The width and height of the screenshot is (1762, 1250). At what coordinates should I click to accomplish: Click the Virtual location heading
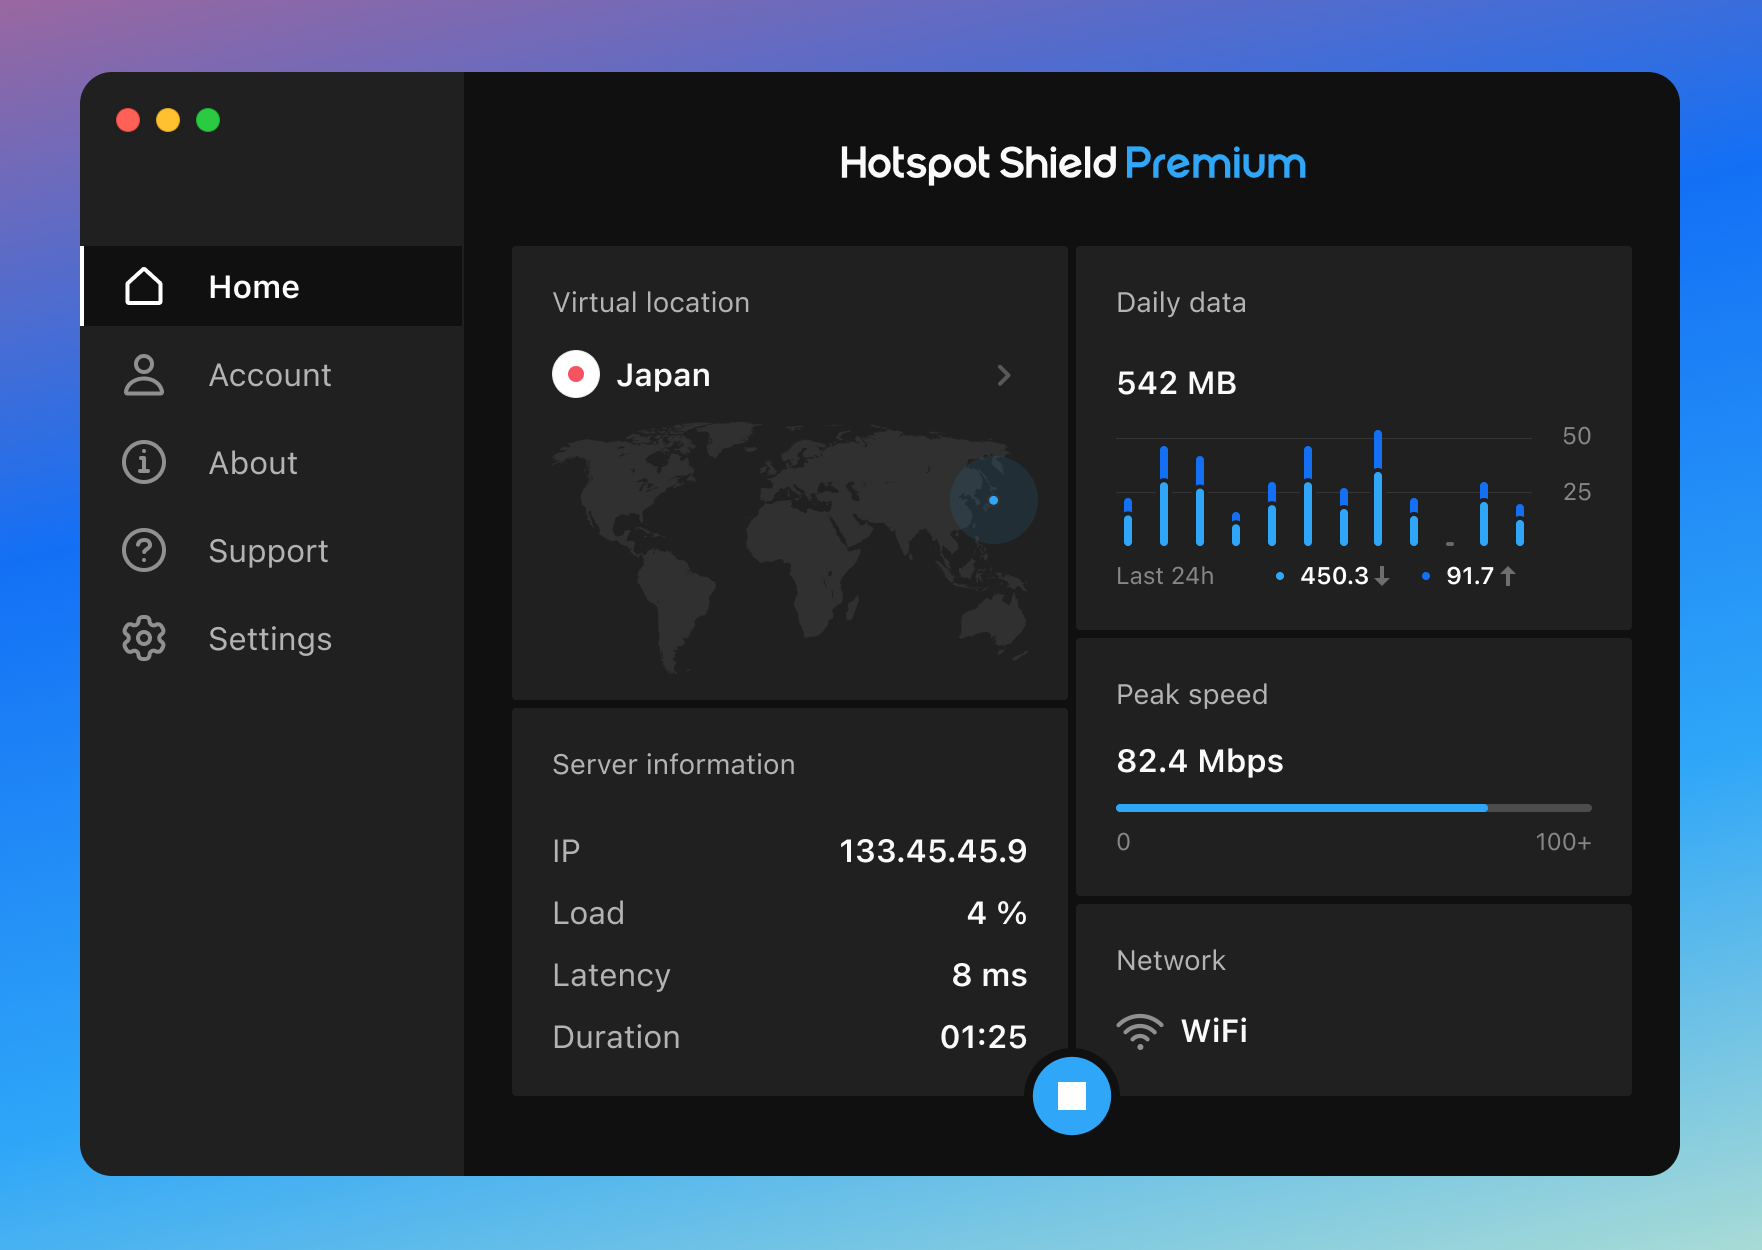pyautogui.click(x=651, y=303)
